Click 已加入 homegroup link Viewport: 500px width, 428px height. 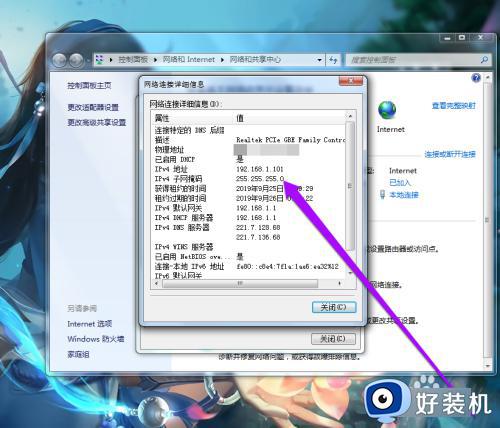[400, 182]
